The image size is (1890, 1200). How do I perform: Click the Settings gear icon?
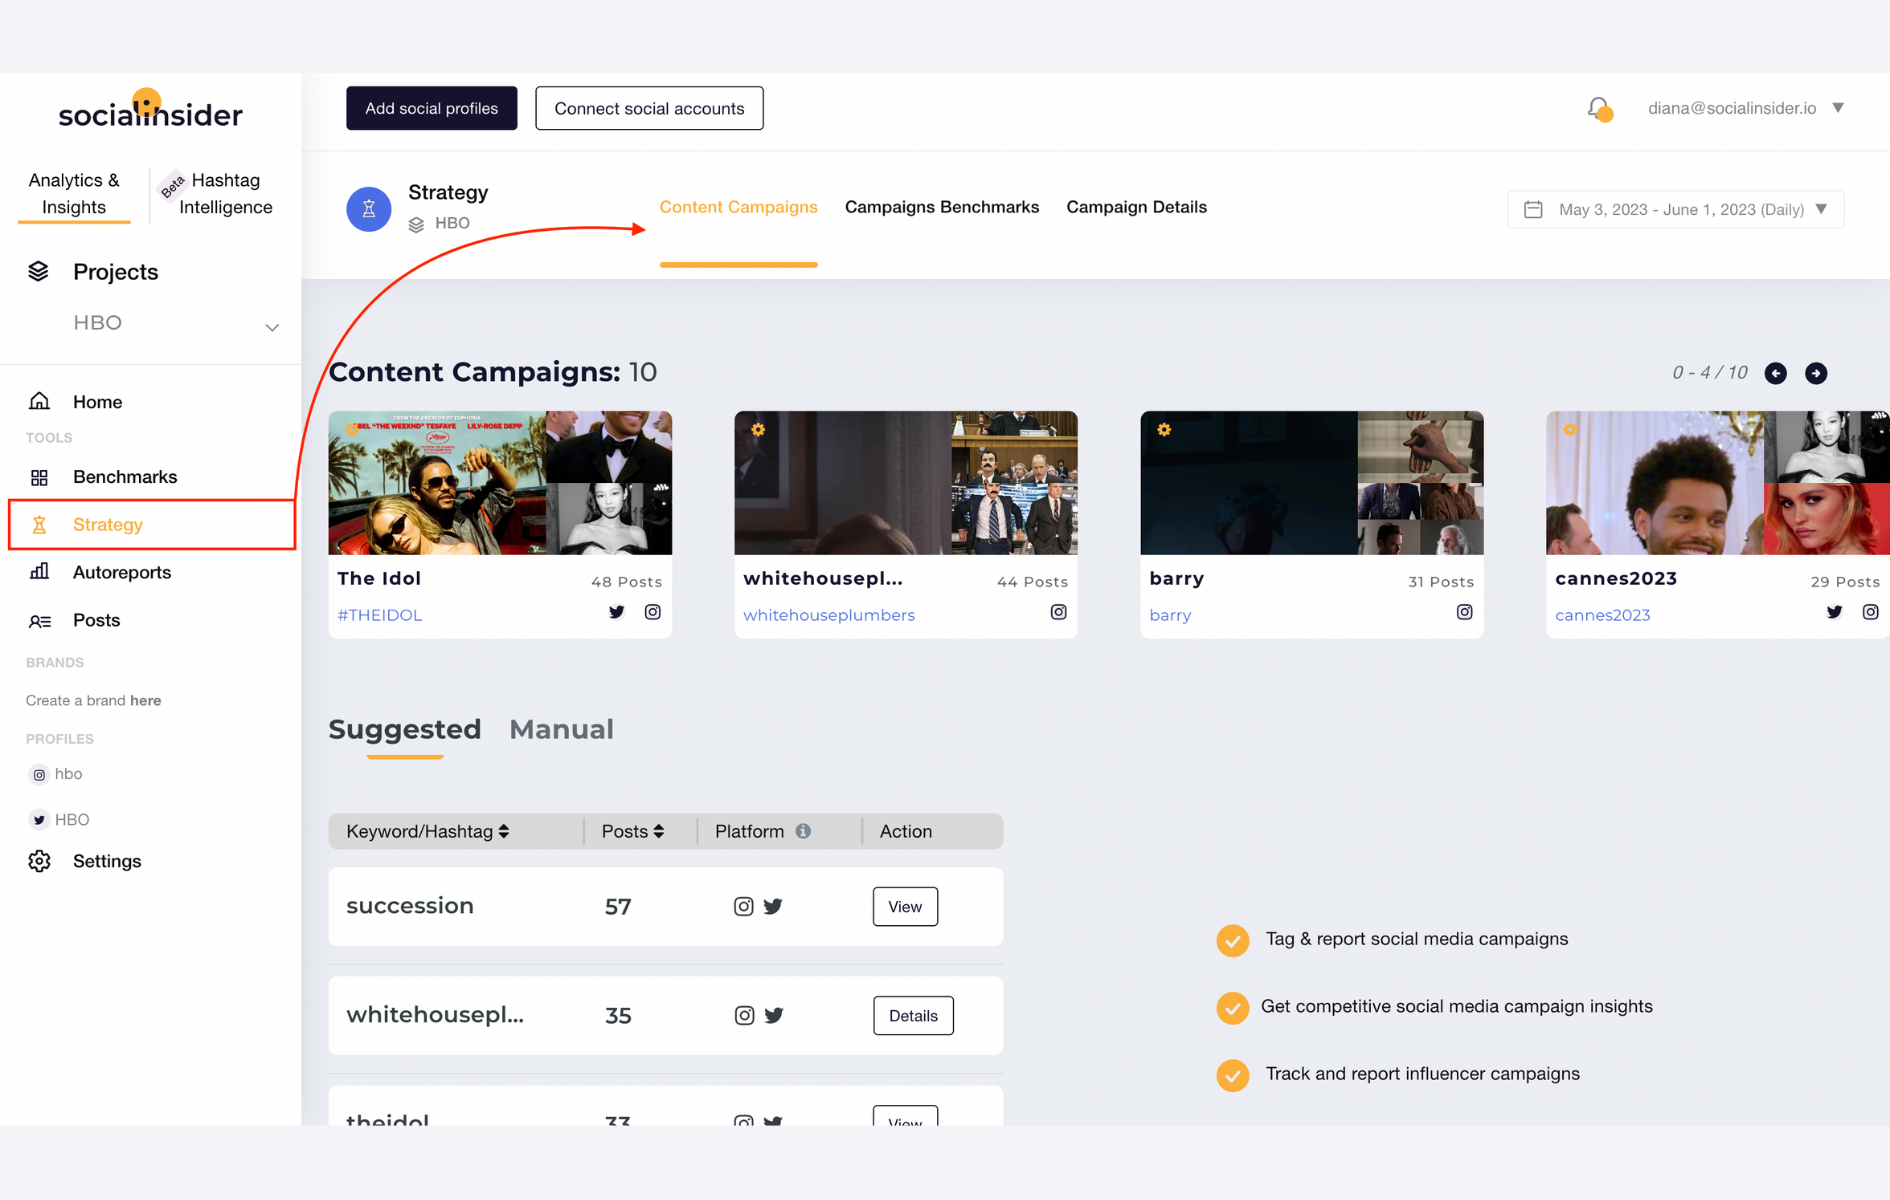click(x=40, y=861)
